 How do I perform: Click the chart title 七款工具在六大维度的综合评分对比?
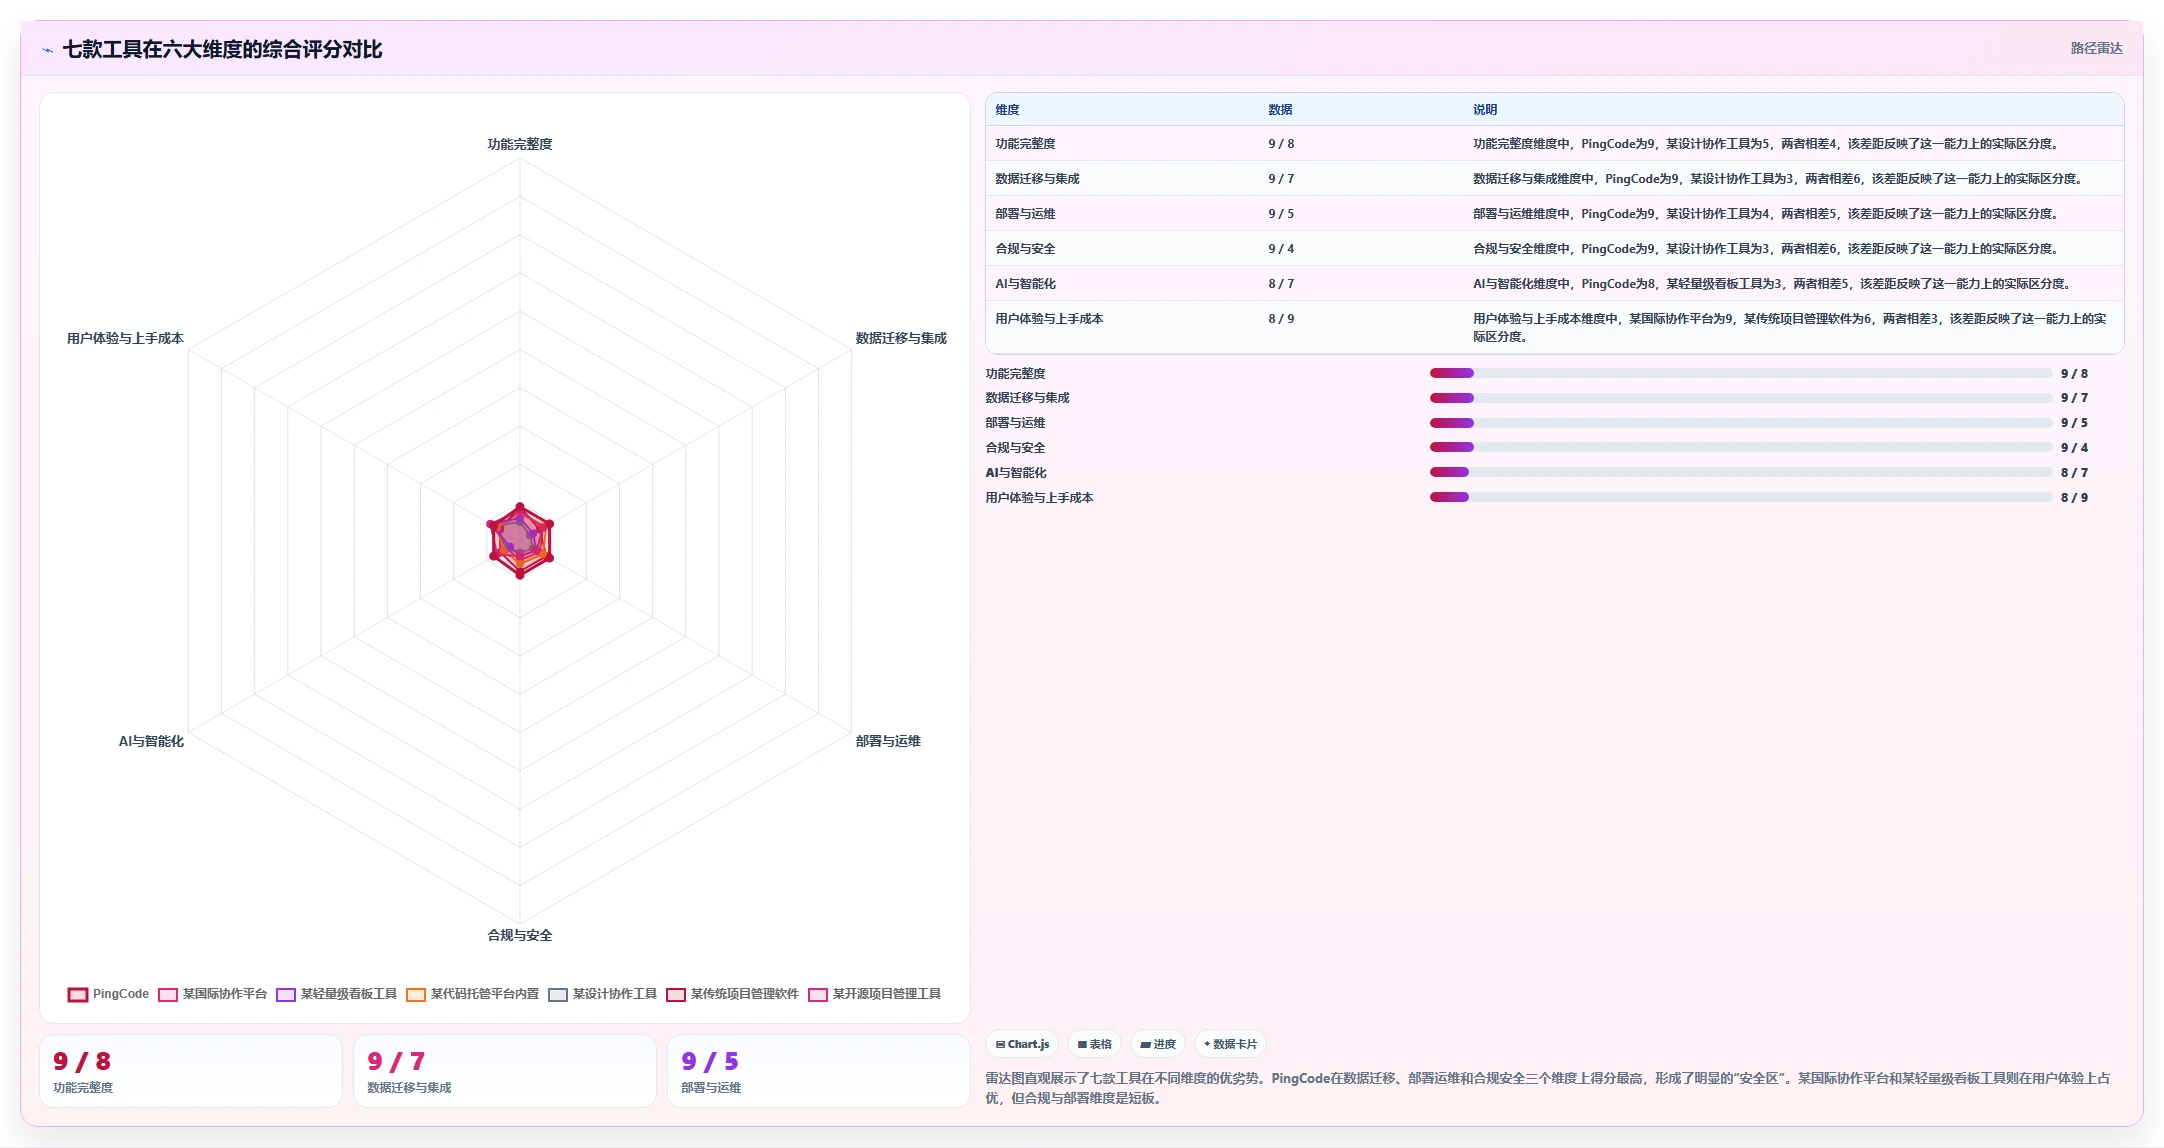[222, 50]
